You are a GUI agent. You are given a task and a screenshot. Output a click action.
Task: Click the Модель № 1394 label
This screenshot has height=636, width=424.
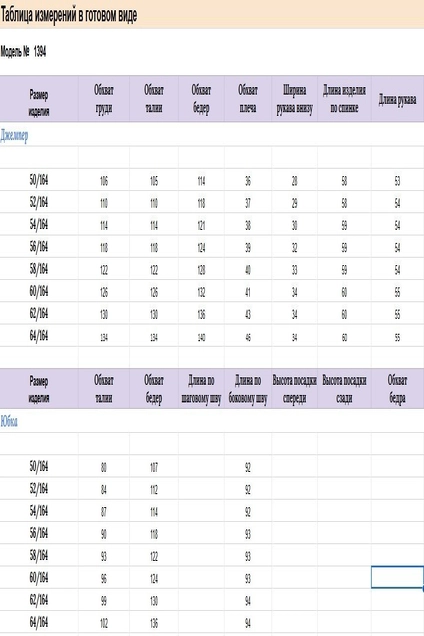[23, 52]
